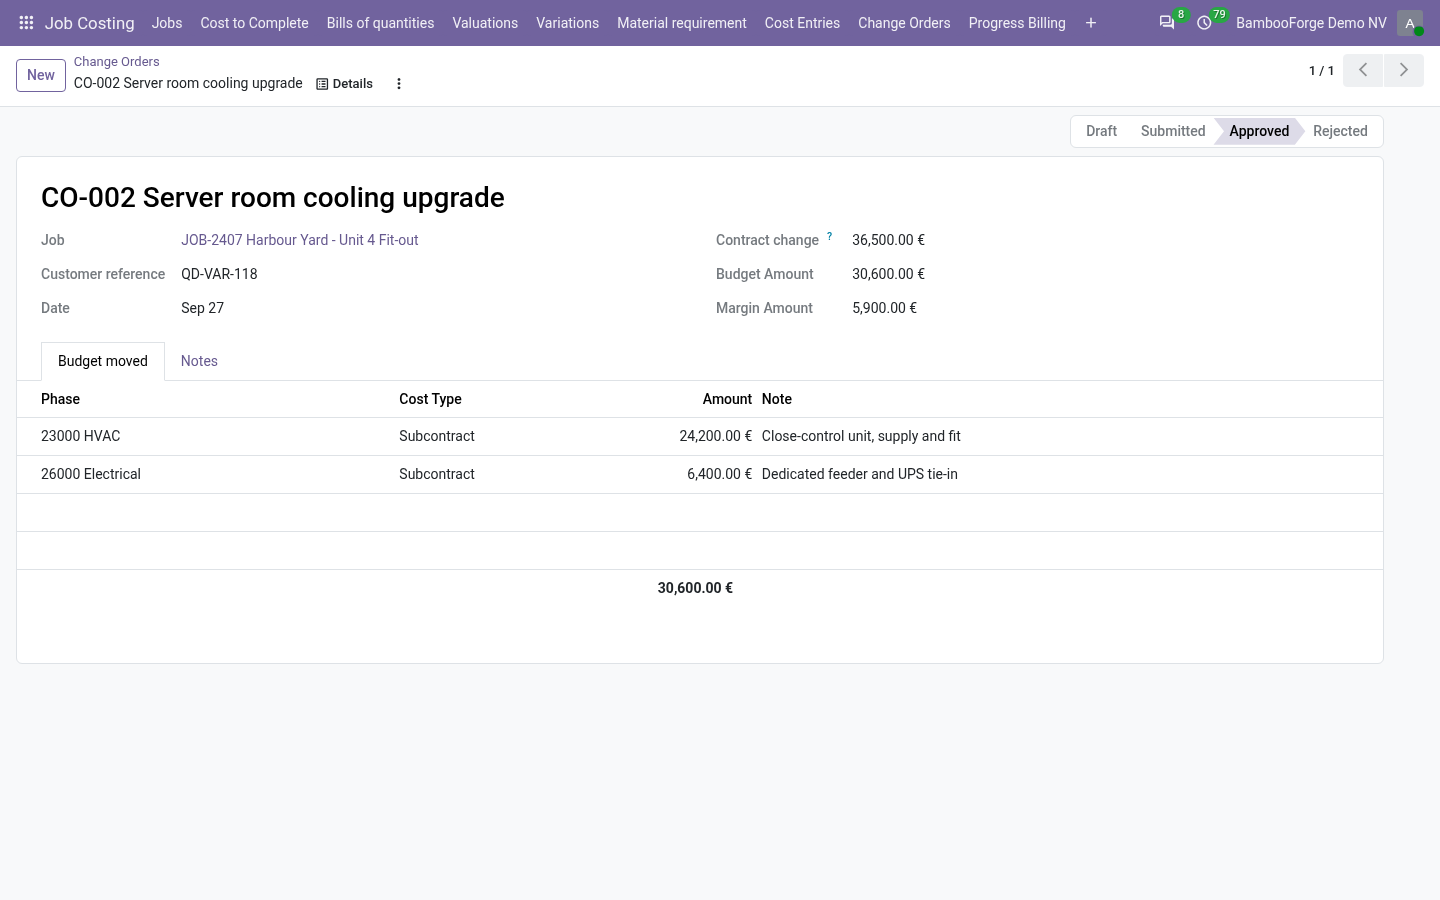Click the Contract change help question mark
The image size is (1440, 900).
click(829, 237)
